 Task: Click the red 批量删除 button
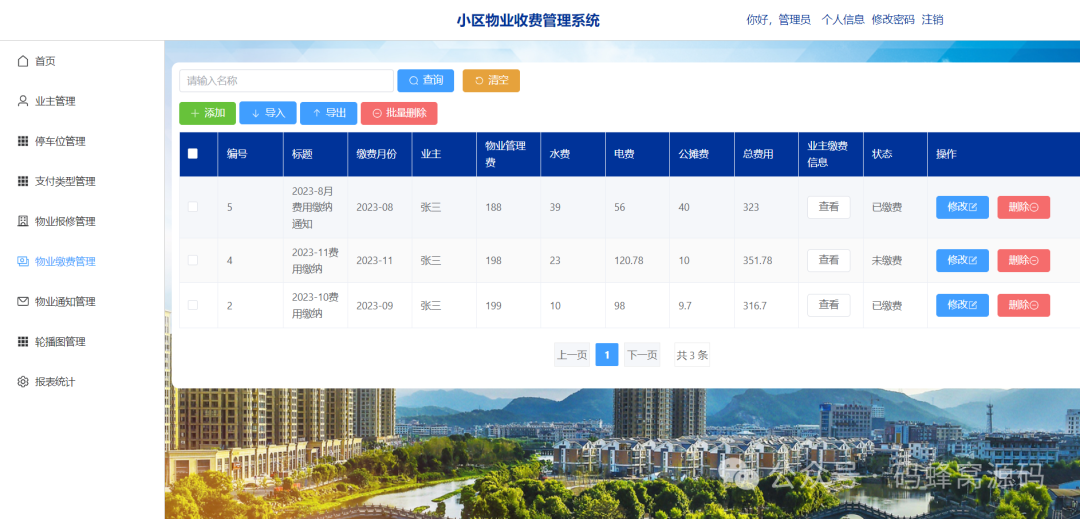point(399,113)
